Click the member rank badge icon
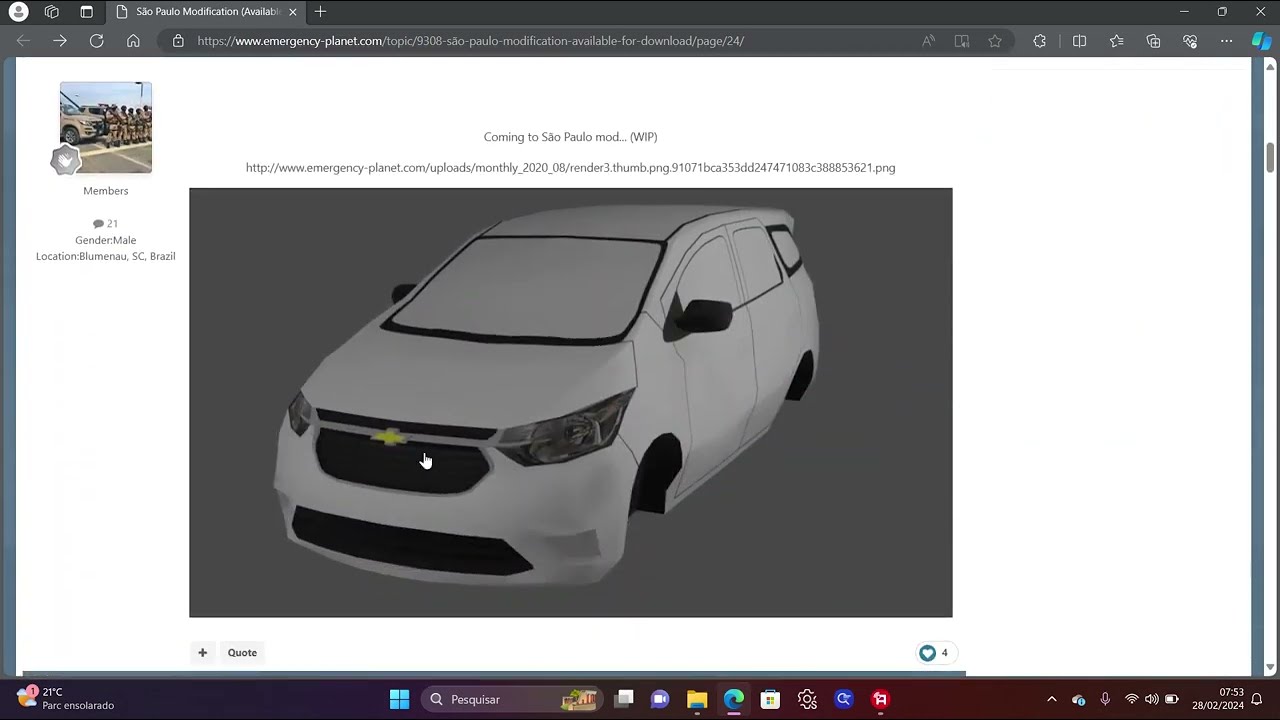Image resolution: width=1280 pixels, height=720 pixels. 65,160
